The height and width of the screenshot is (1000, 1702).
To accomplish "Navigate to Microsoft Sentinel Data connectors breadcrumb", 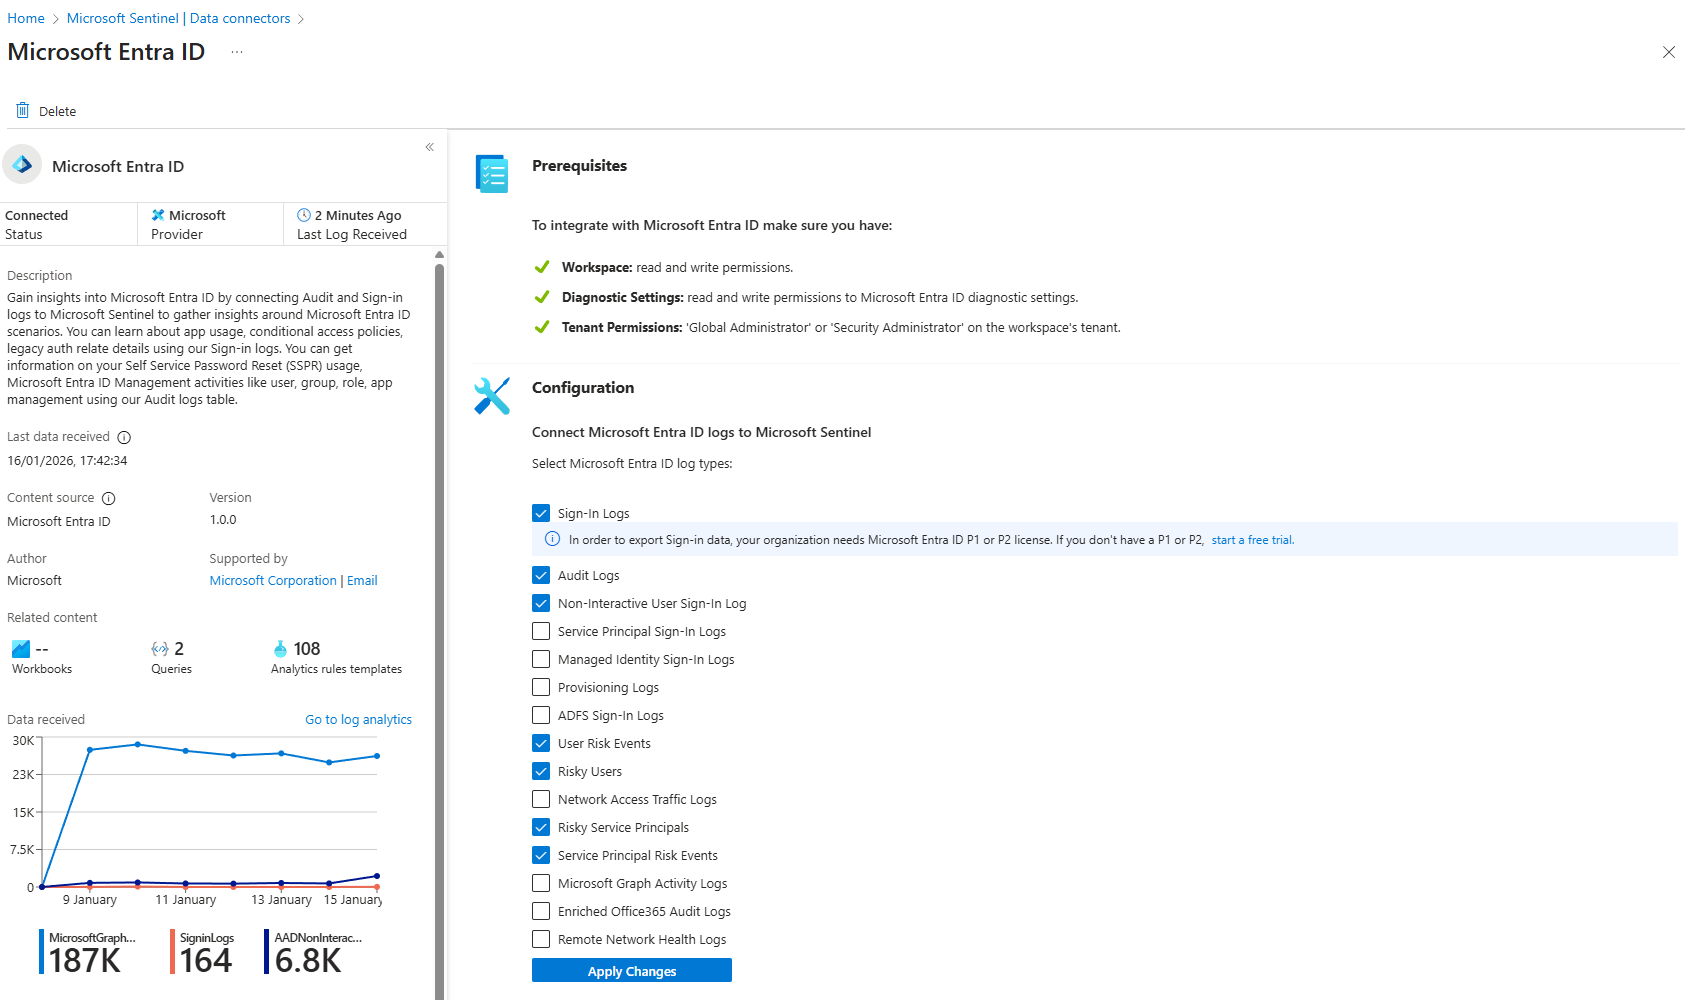I will click(178, 18).
